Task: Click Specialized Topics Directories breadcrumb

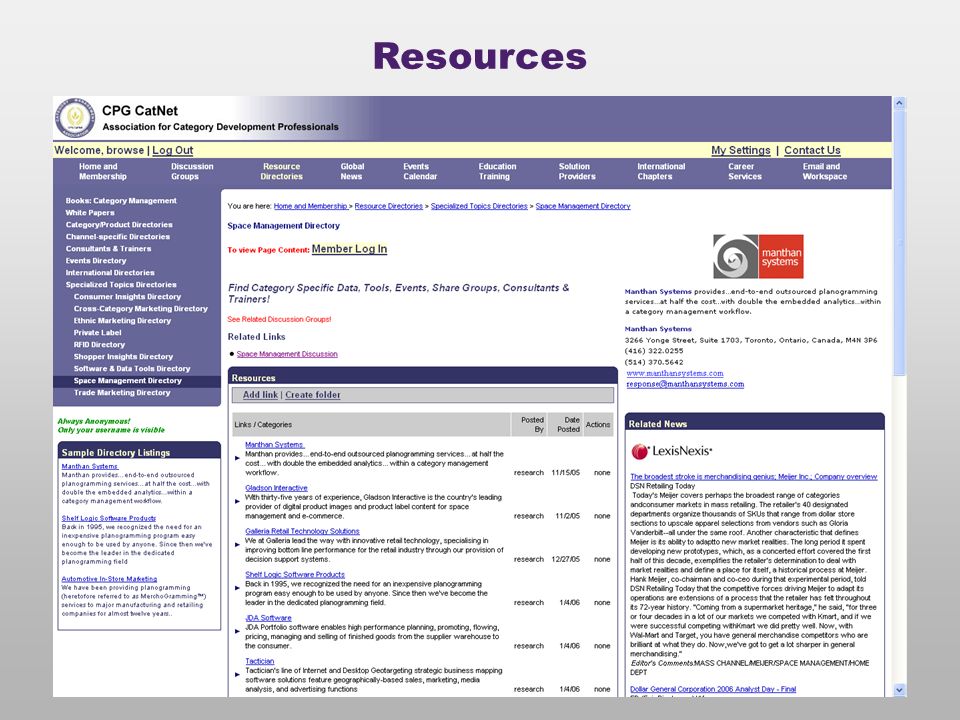Action: (x=479, y=206)
